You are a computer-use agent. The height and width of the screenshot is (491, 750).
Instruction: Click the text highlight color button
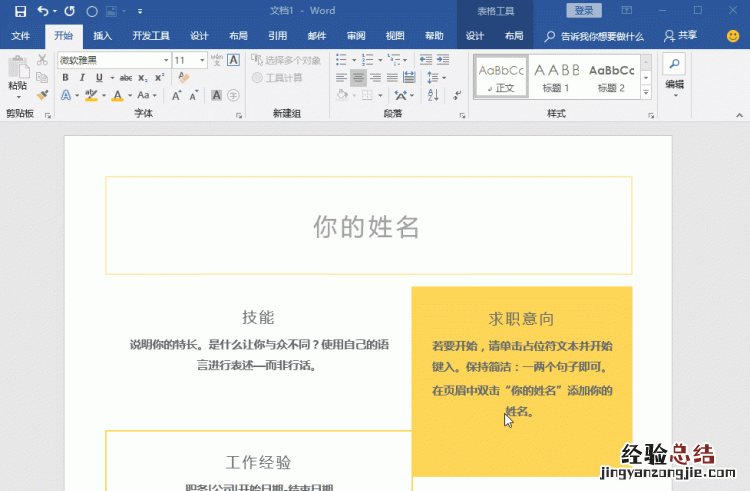[x=91, y=95]
